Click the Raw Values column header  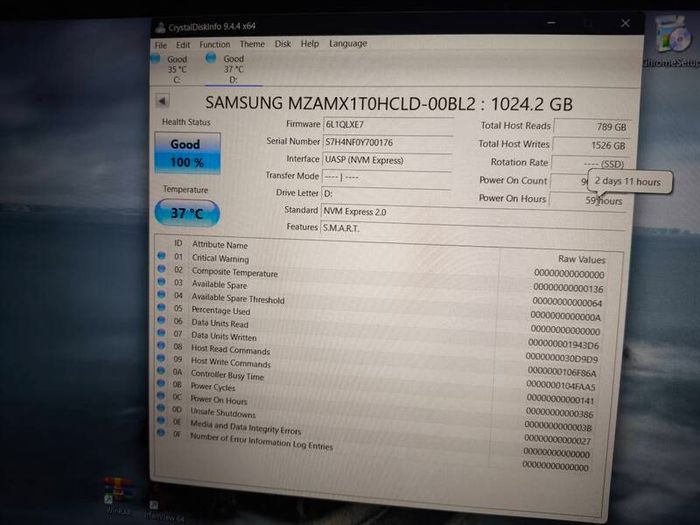581,259
